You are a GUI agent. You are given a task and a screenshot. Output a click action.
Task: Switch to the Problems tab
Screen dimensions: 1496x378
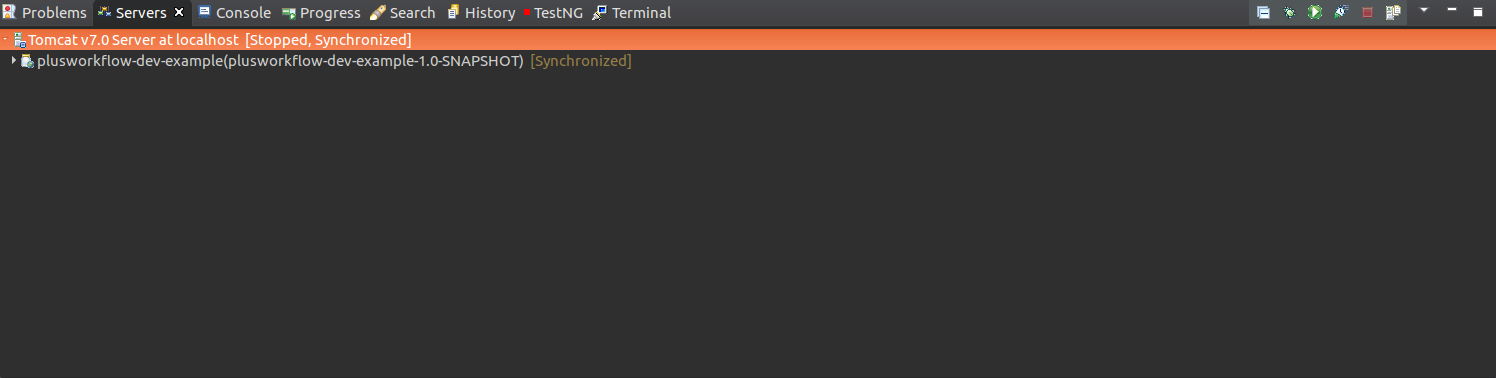pyautogui.click(x=45, y=13)
